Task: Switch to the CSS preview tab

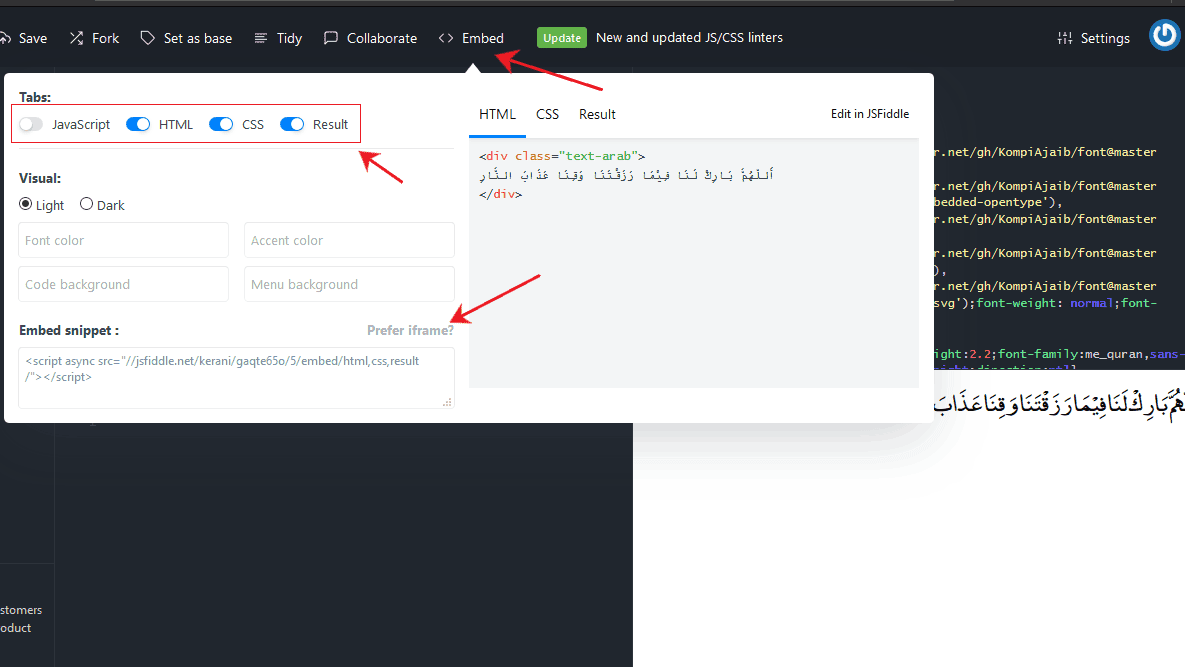Action: coord(547,114)
